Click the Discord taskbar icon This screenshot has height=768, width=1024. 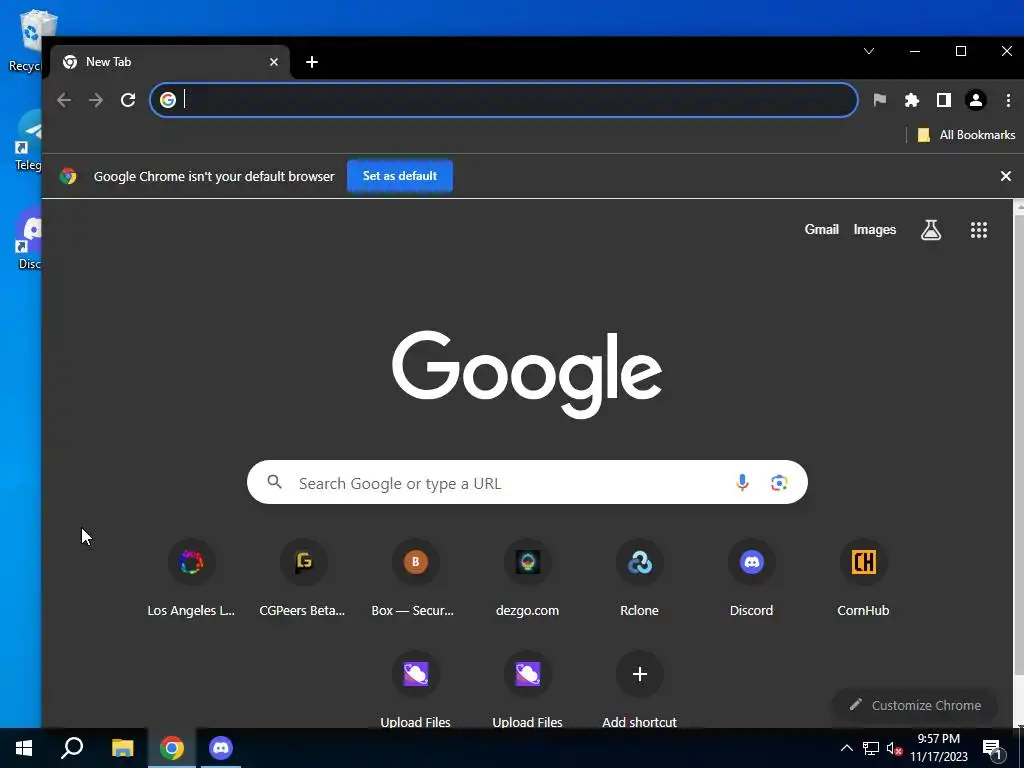coord(221,748)
